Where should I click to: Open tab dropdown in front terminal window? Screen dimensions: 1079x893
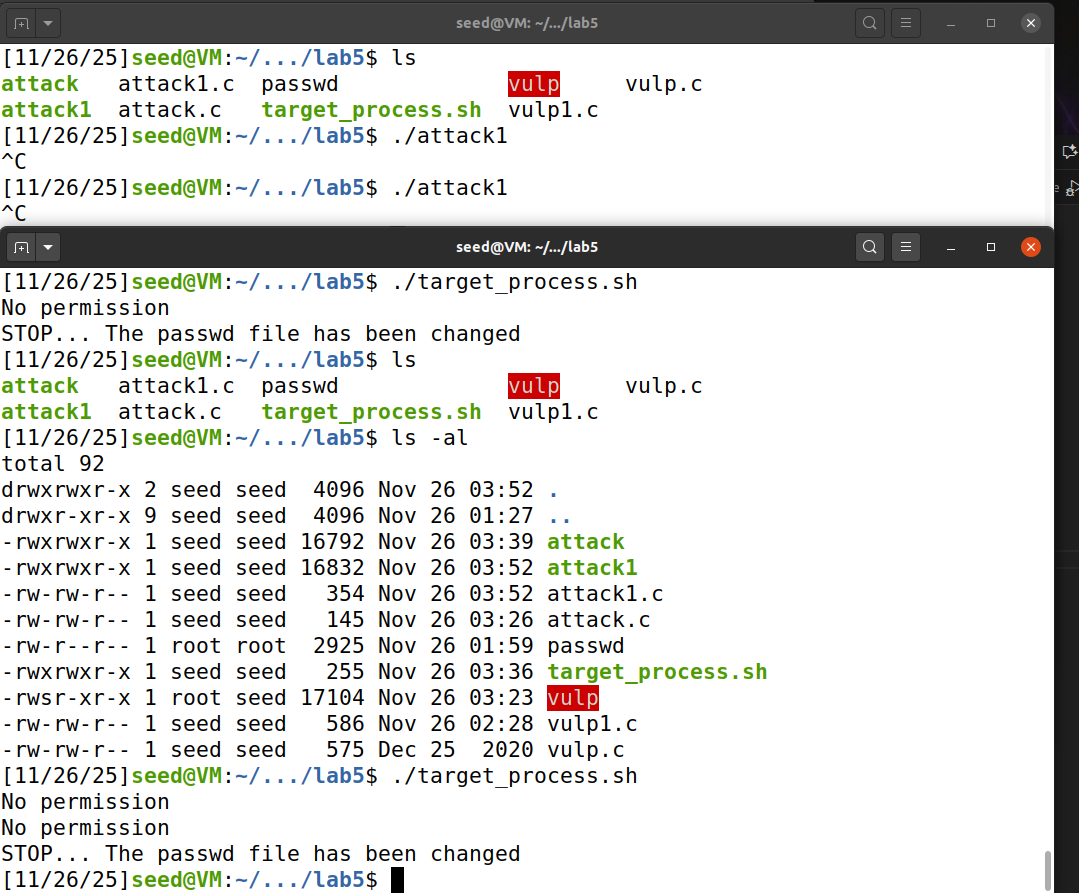pyautogui.click(x=48, y=247)
